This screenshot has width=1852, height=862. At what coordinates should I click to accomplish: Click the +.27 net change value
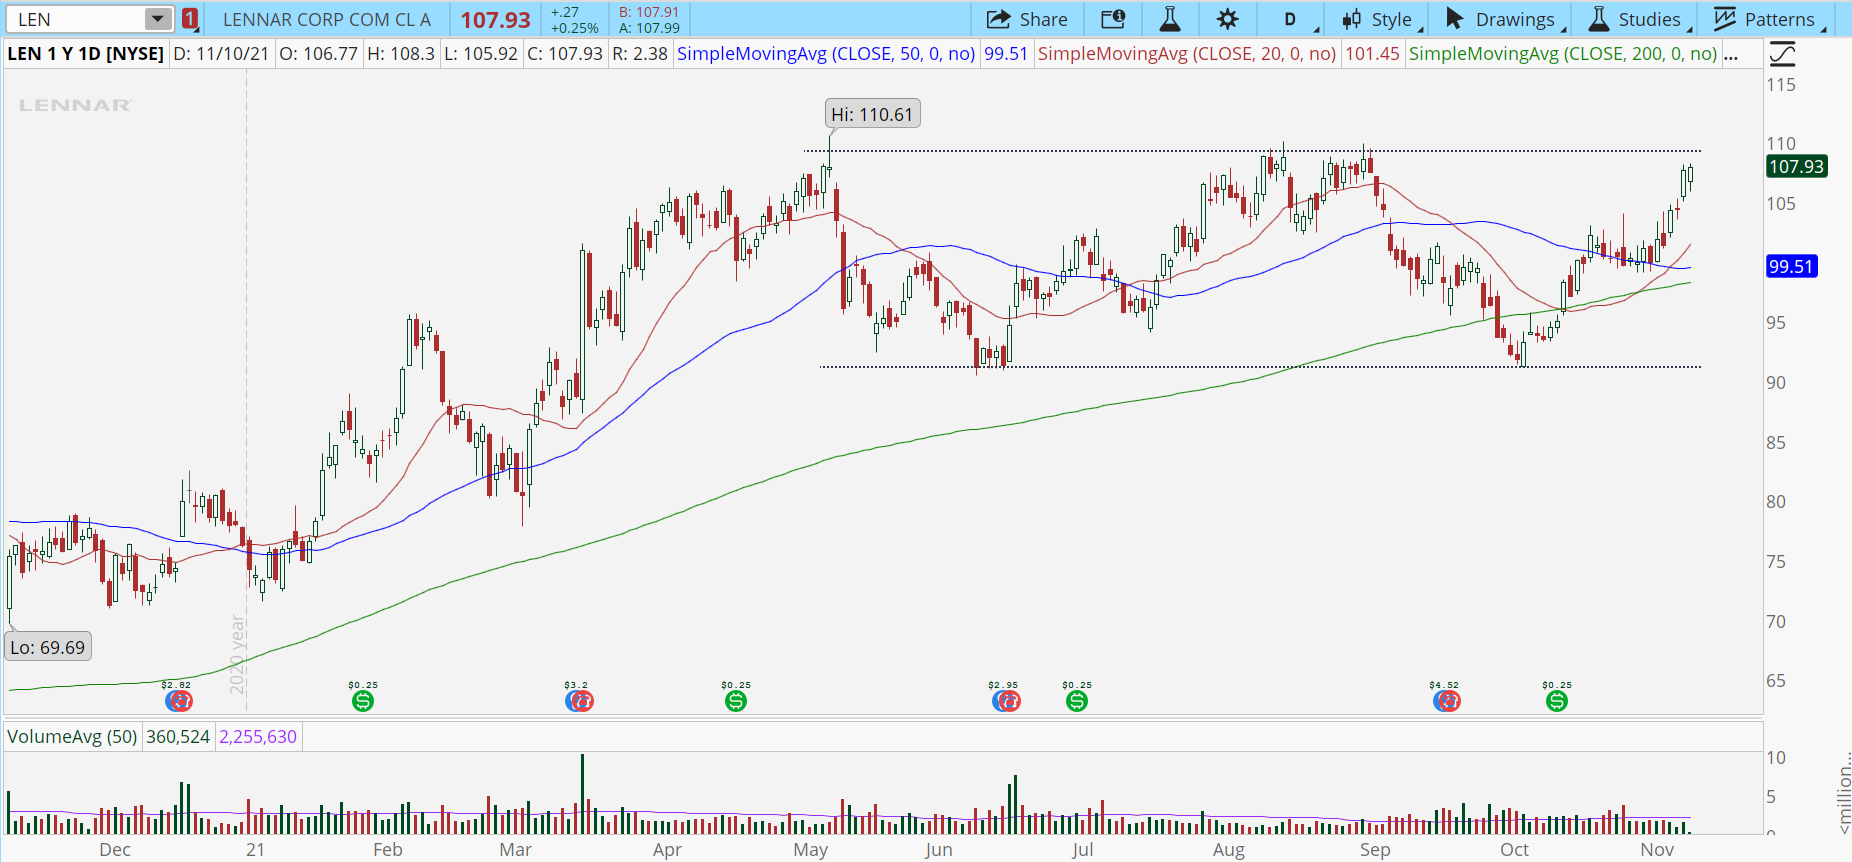[565, 12]
